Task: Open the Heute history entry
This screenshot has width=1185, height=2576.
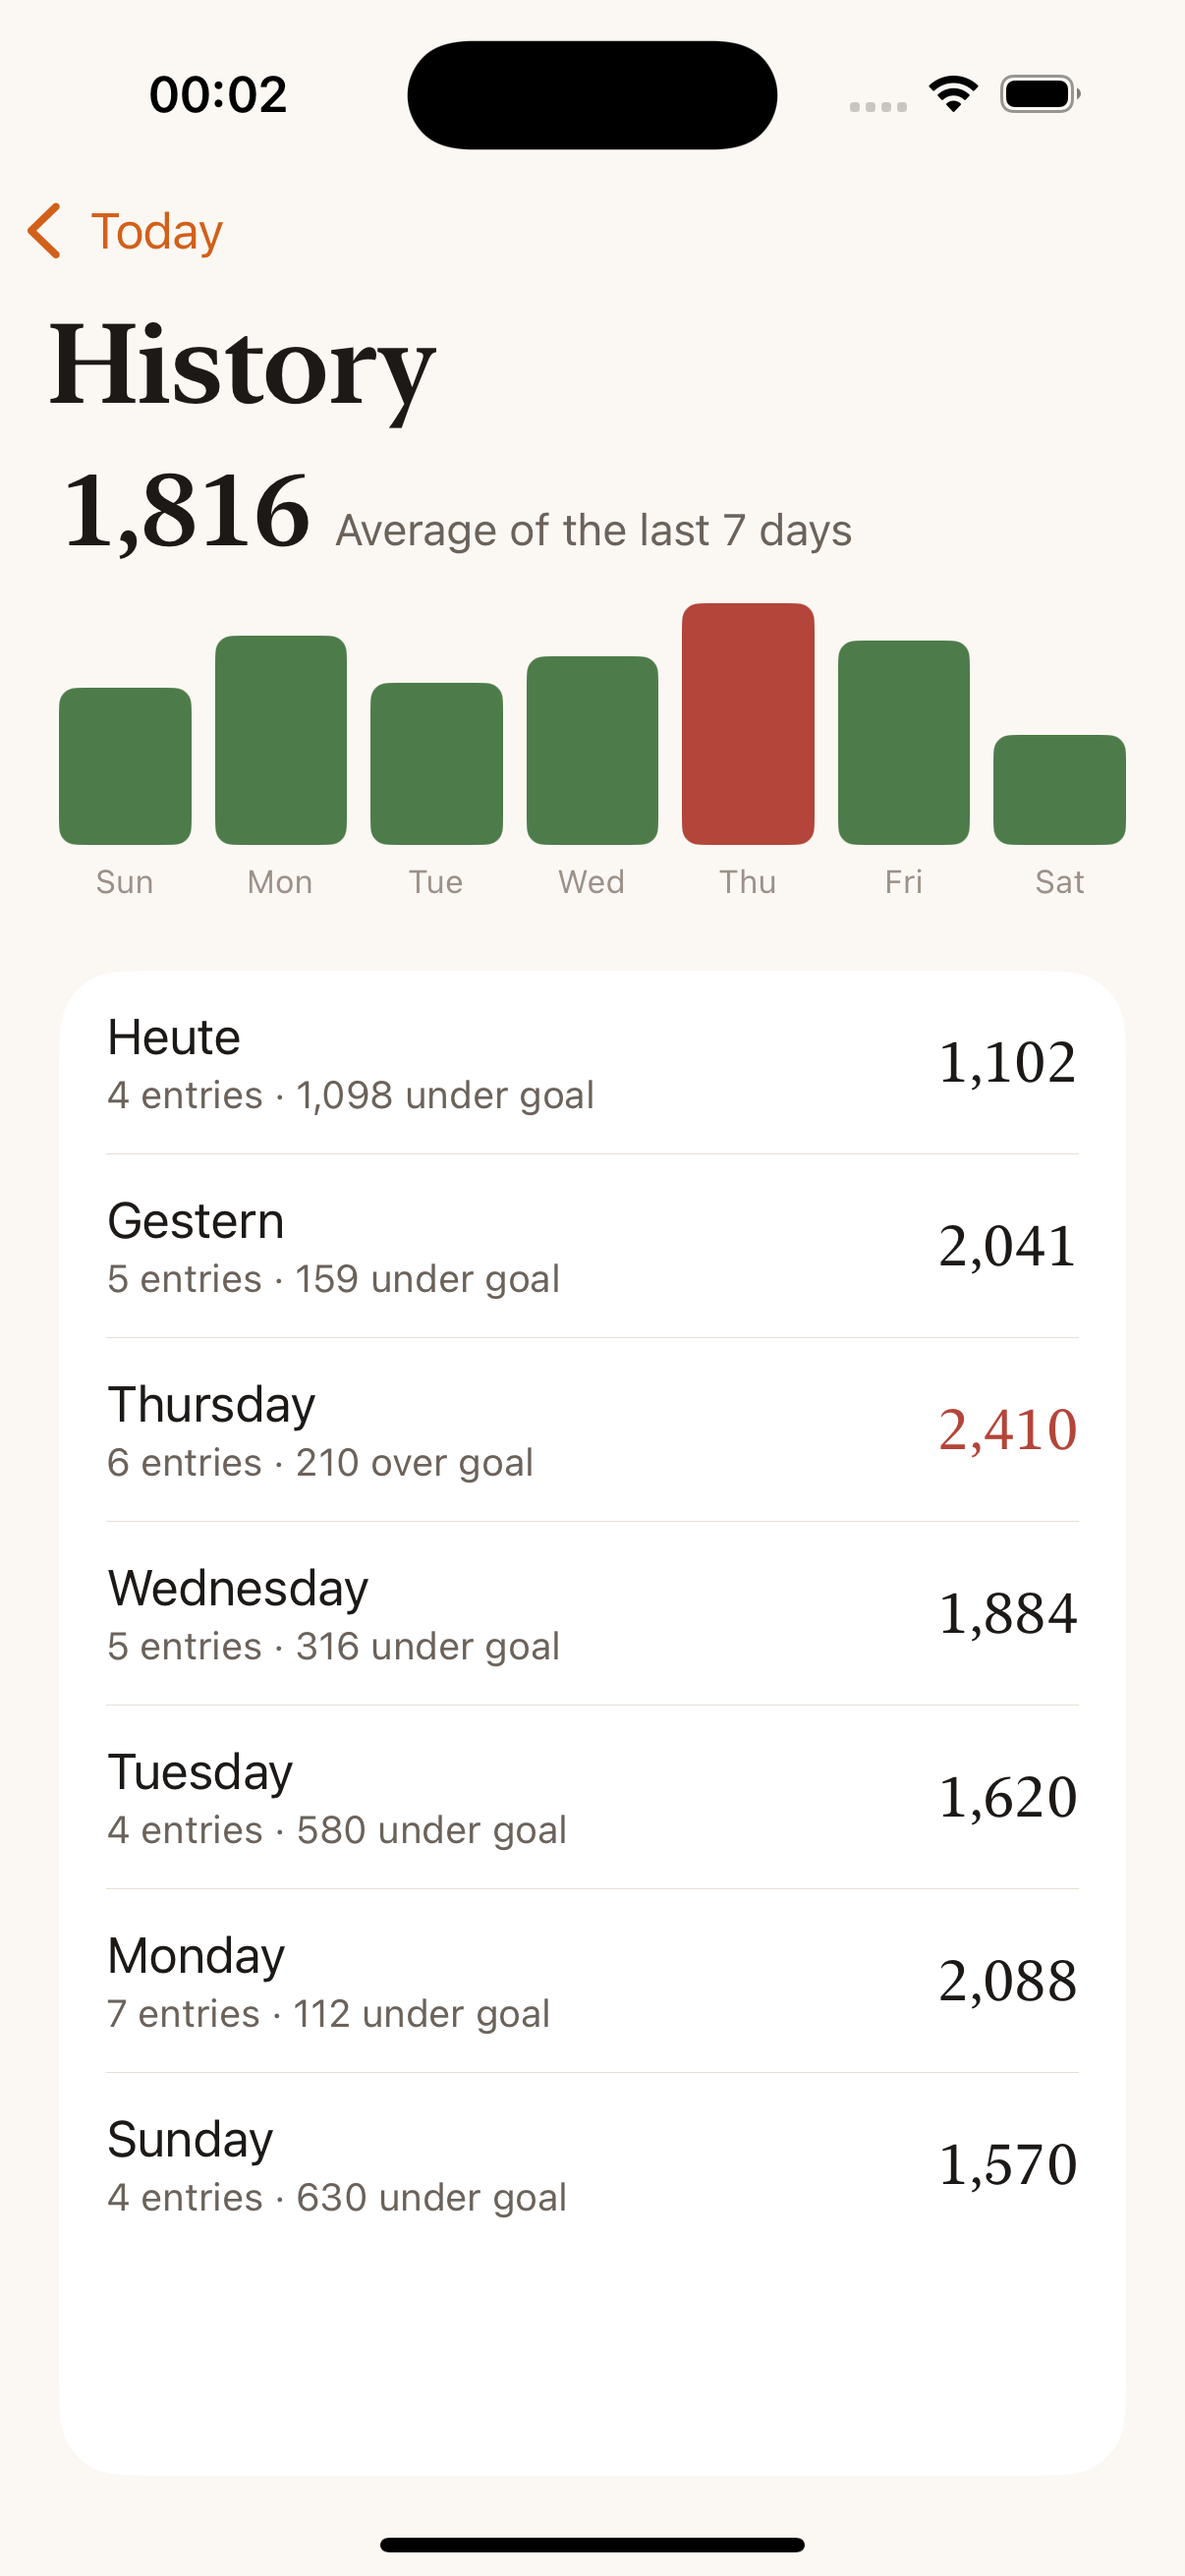Action: pyautogui.click(x=592, y=1063)
